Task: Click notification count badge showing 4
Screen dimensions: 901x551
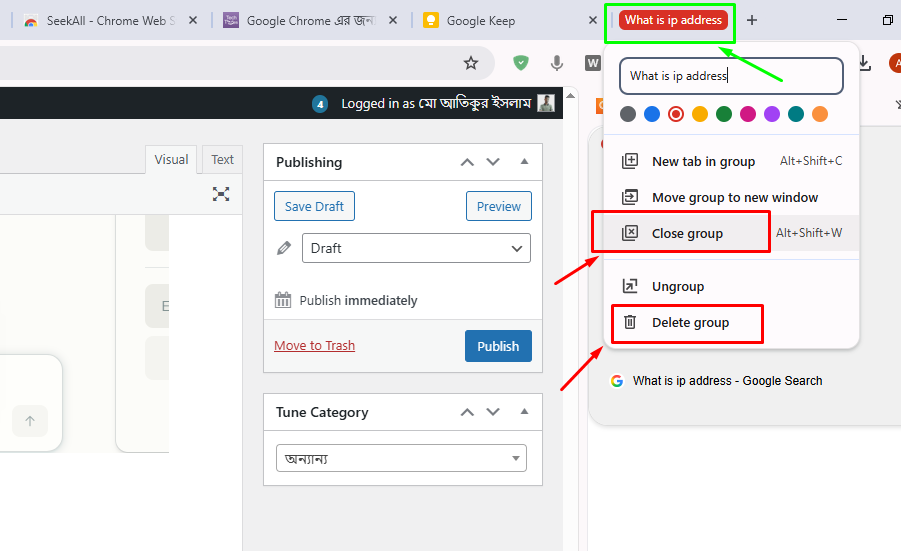Action: pyautogui.click(x=320, y=104)
